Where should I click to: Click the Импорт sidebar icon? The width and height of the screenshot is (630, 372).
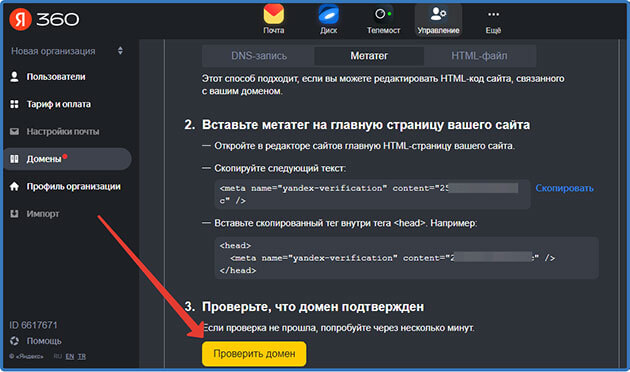[14, 214]
